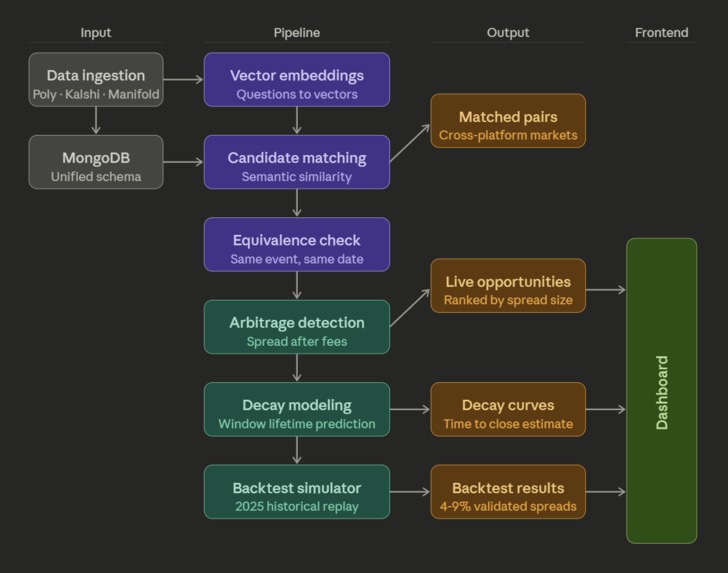Click the Data ingestion box
Screen dimensions: 728x573
pyautogui.click(x=96, y=79)
